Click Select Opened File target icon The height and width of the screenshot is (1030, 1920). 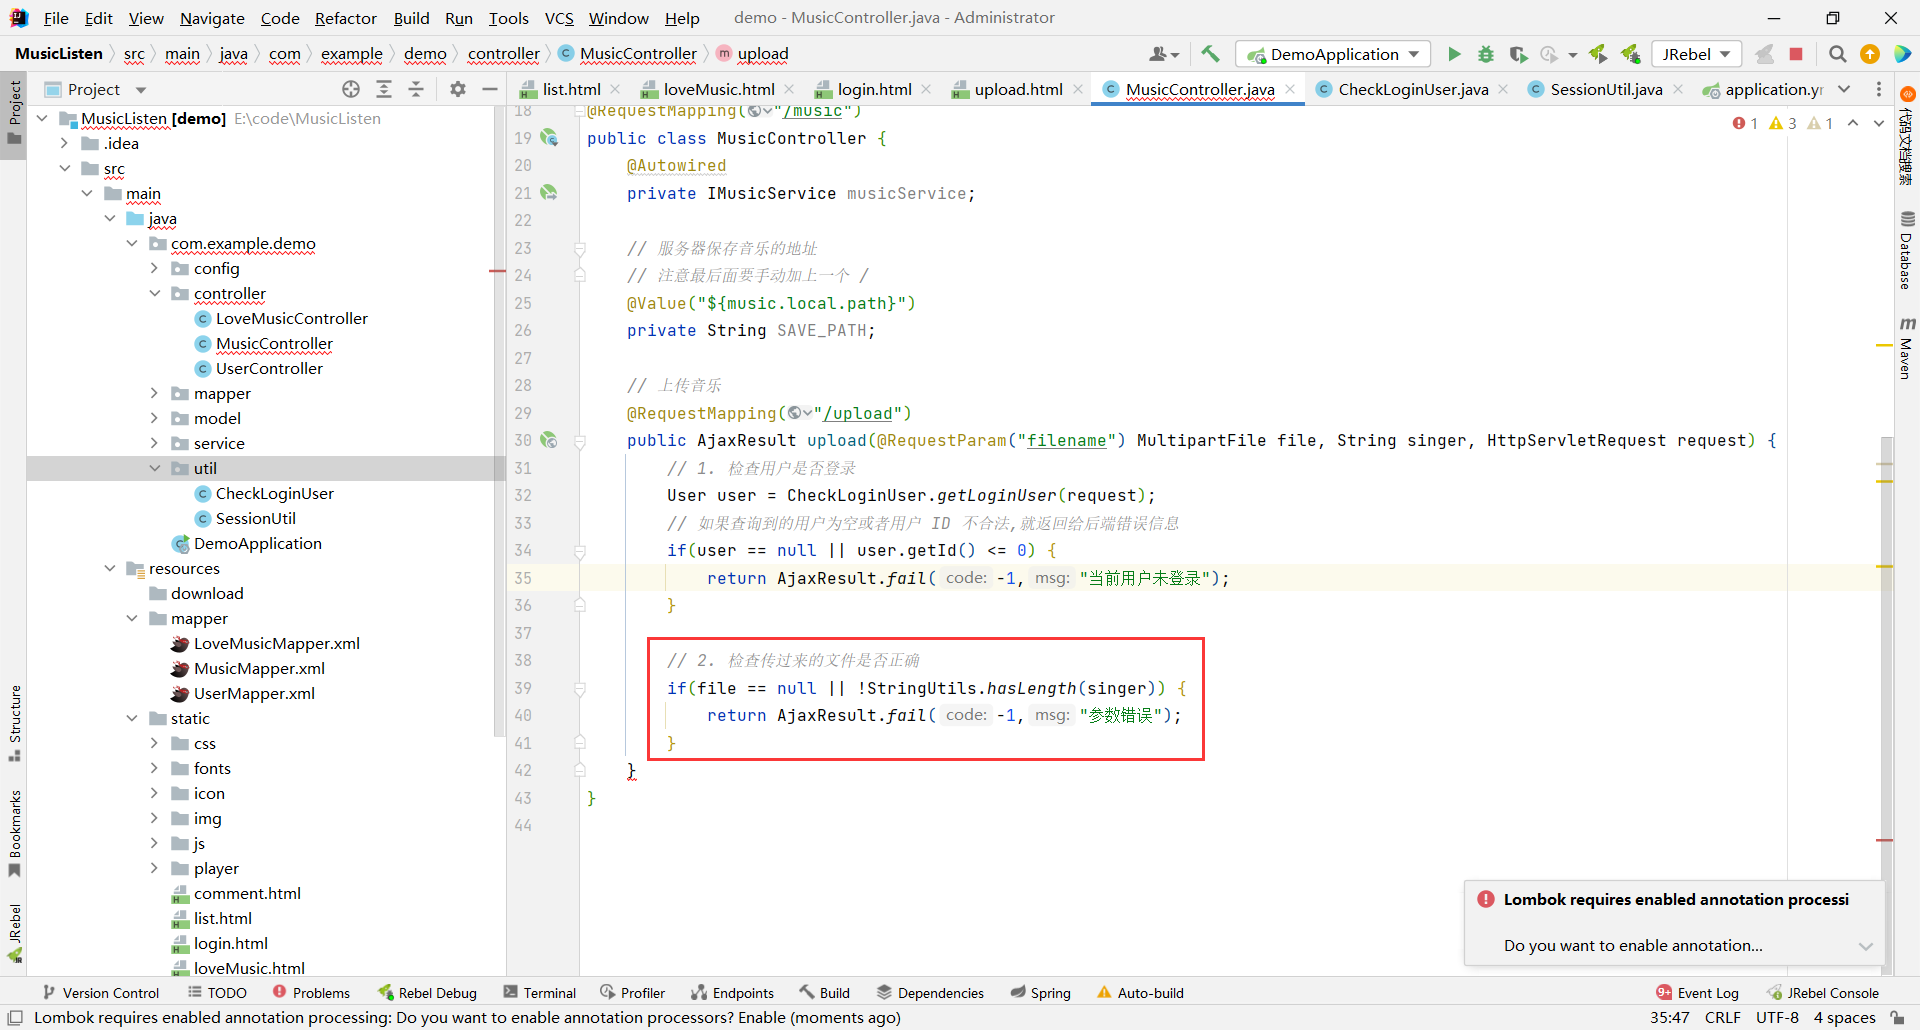pyautogui.click(x=351, y=89)
